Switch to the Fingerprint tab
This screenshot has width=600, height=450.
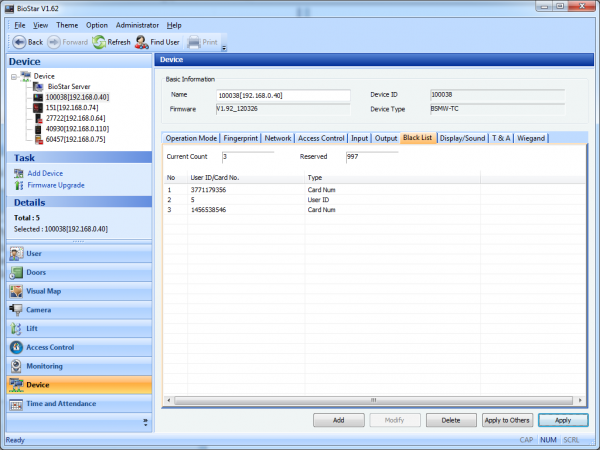tap(242, 138)
